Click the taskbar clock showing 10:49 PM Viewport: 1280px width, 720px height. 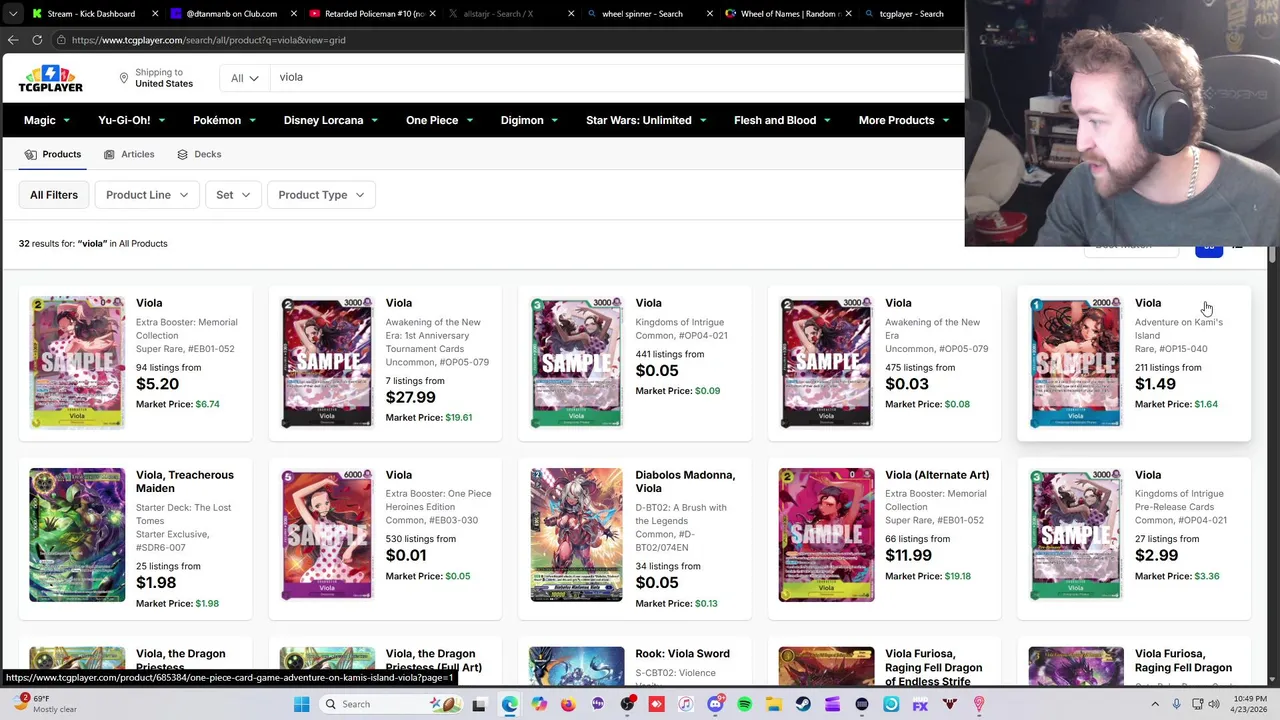click(1250, 704)
